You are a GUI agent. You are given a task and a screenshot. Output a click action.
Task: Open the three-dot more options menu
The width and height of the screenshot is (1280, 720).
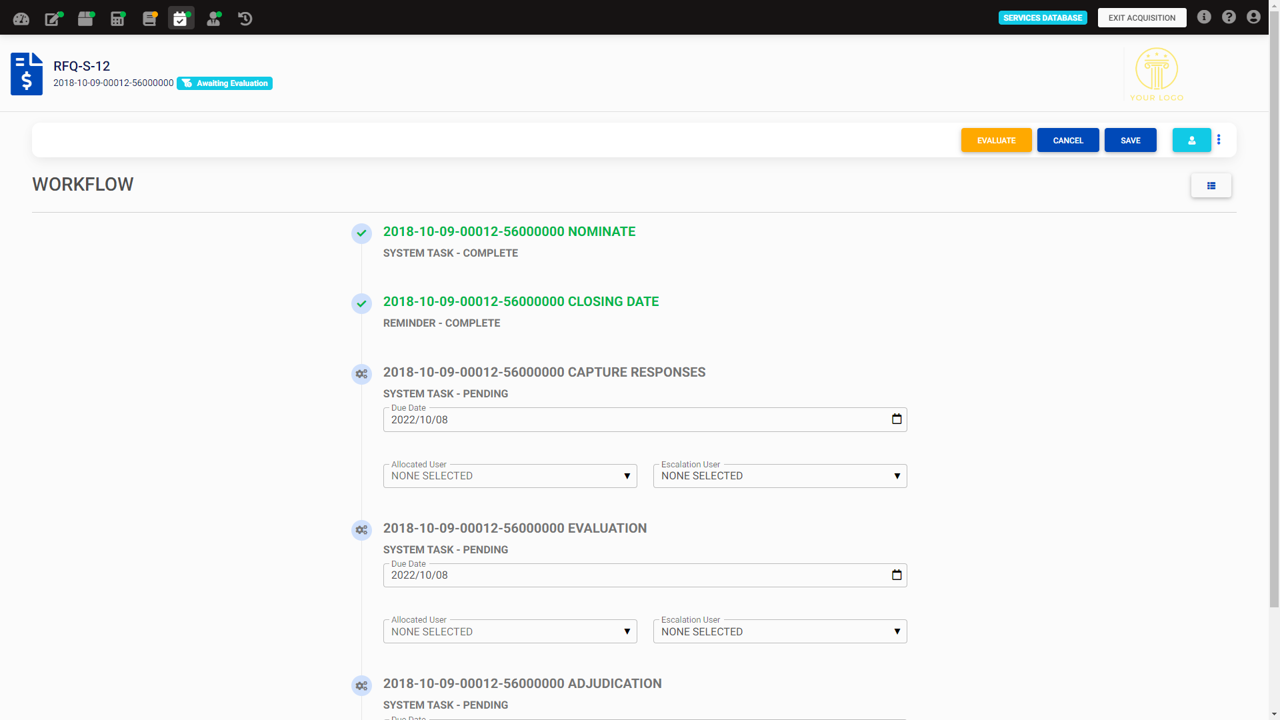[1219, 140]
